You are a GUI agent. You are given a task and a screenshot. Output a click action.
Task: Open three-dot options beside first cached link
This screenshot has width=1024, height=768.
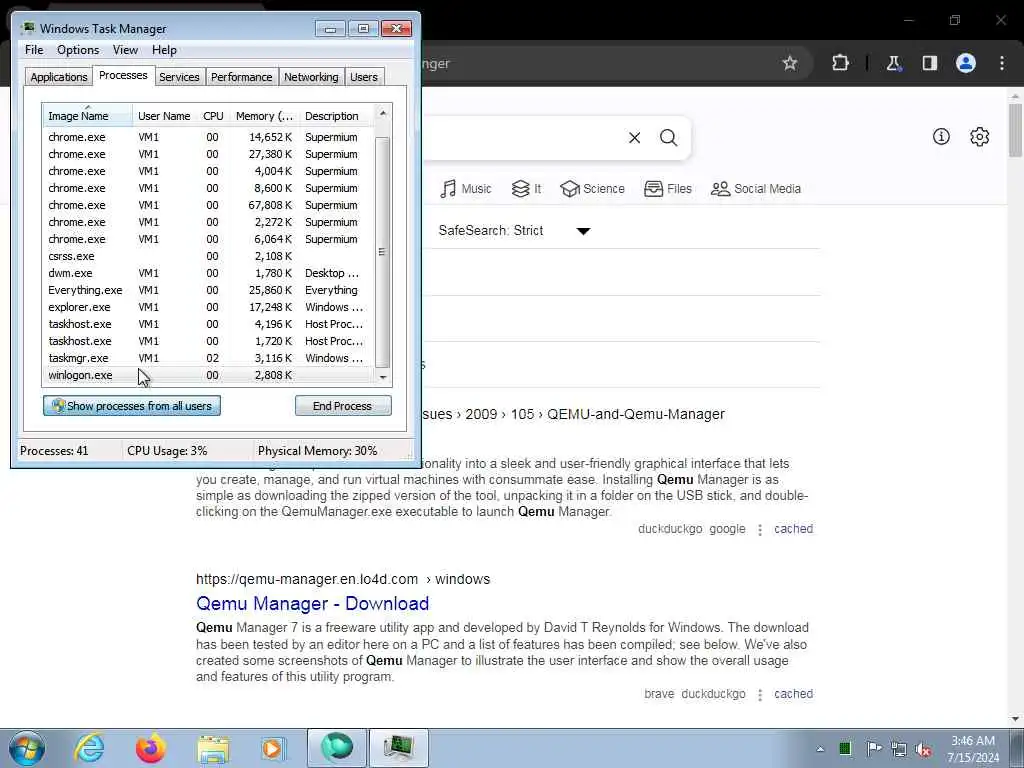click(760, 530)
